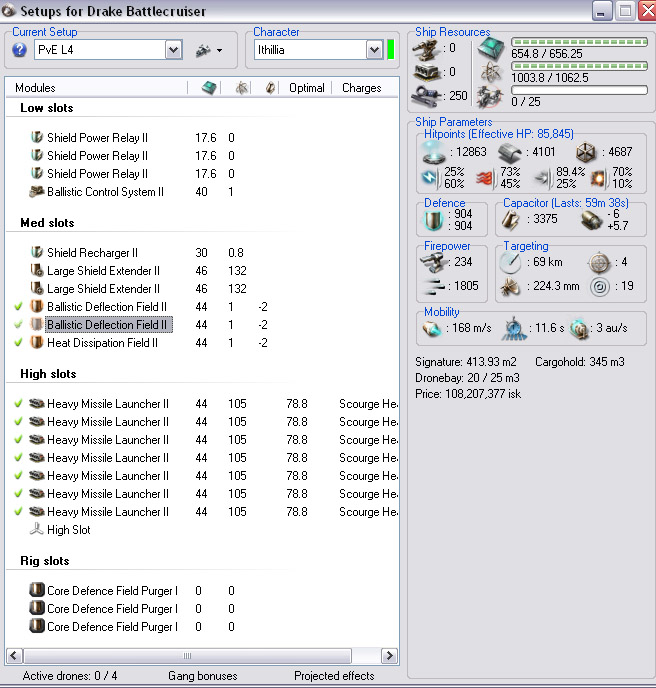Viewport: 656px width, 688px height.
Task: Click the turret hardpoints icon in Ship Resources
Action: (x=427, y=49)
